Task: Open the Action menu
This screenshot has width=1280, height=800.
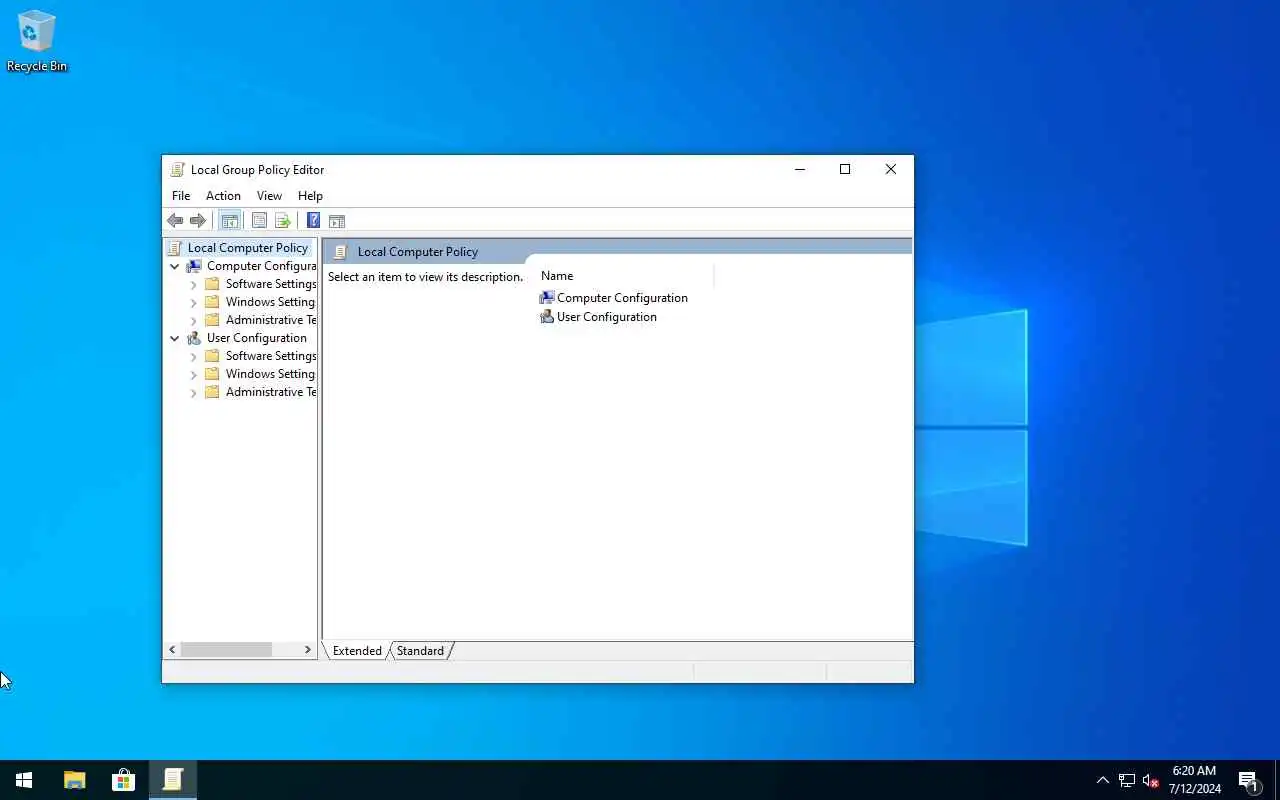Action: 223,196
